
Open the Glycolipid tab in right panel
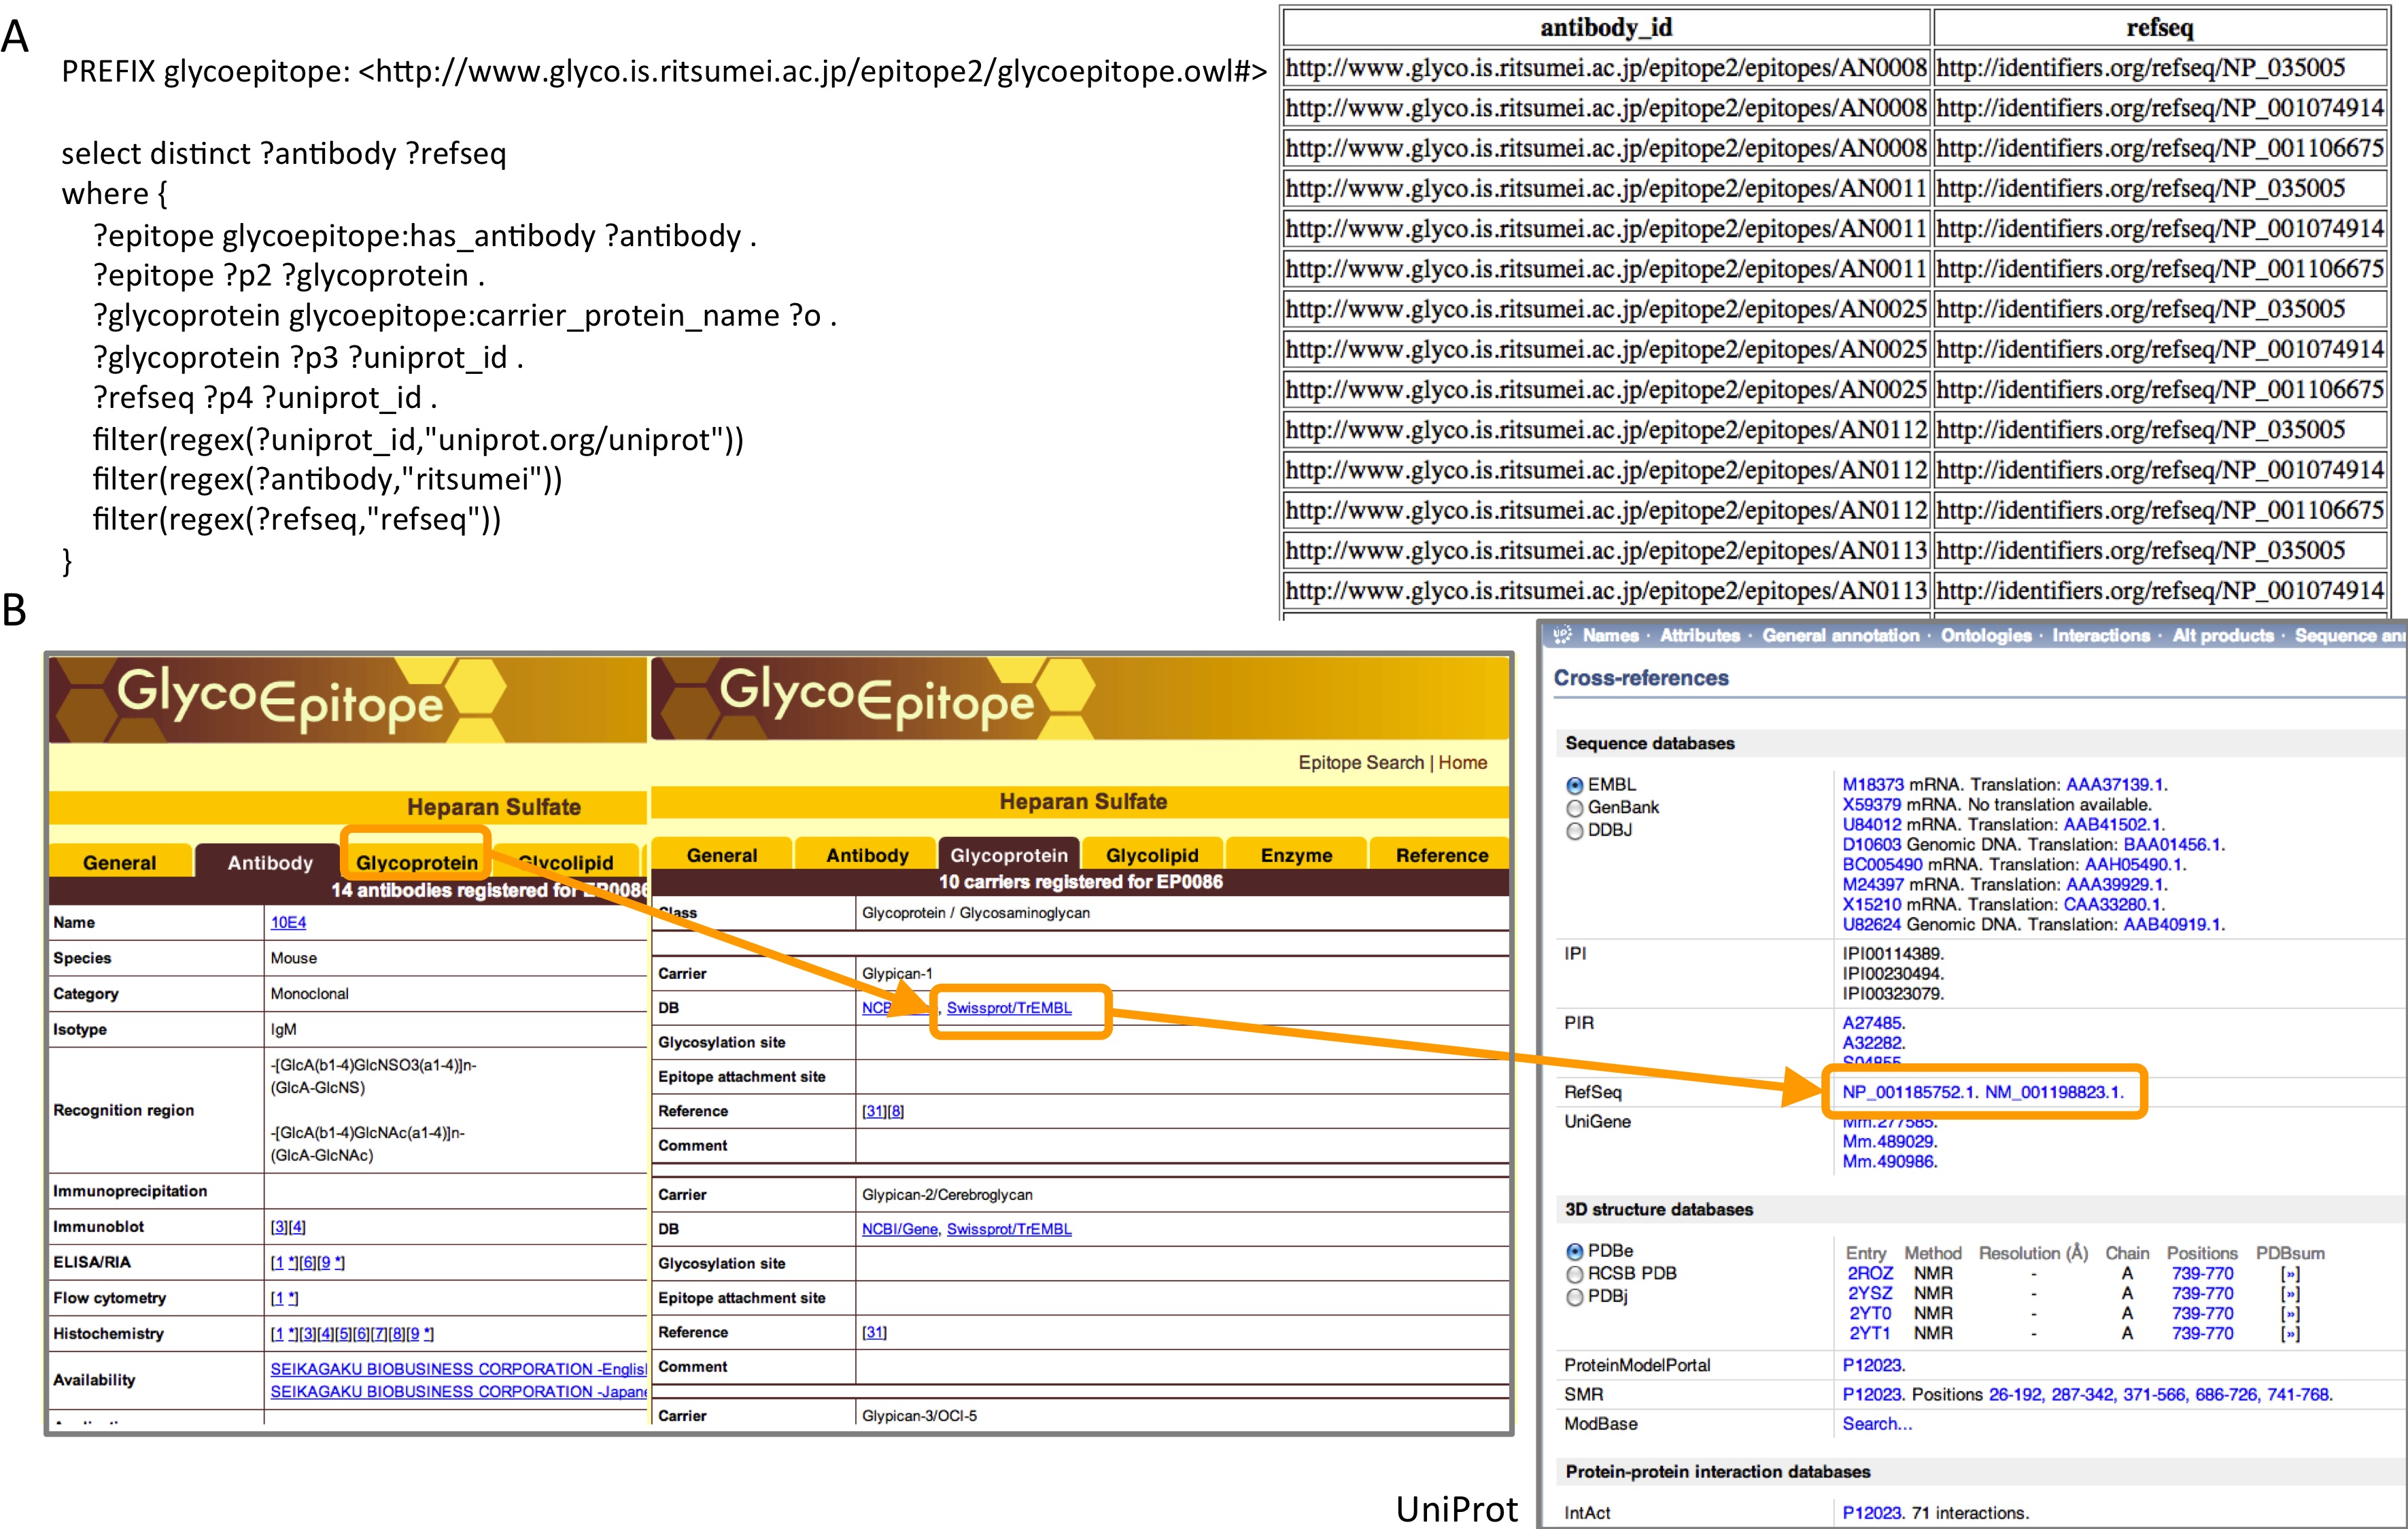click(x=1152, y=855)
